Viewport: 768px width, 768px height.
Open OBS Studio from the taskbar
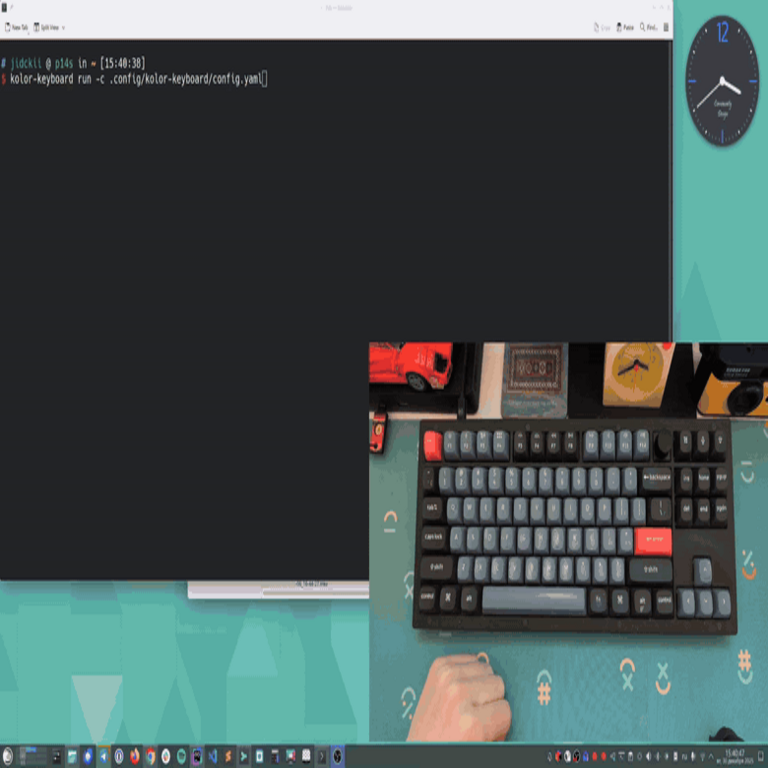tap(337, 757)
